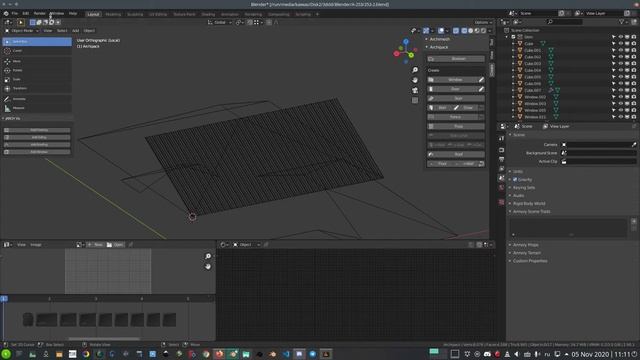Viewport: 640px width, 360px height.
Task: Click the camera eyedropper icon
Action: (x=633, y=144)
